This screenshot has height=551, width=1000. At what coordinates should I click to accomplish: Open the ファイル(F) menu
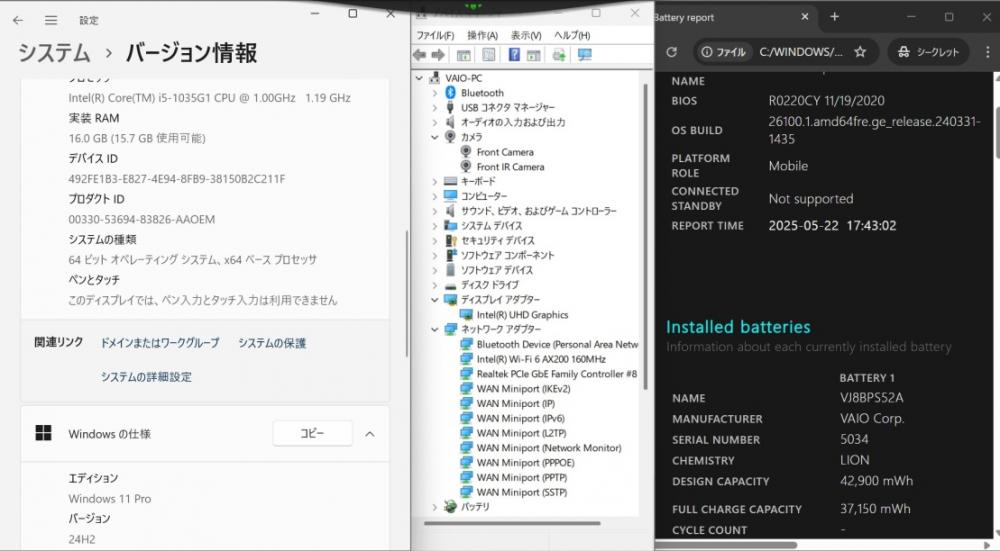(435, 35)
